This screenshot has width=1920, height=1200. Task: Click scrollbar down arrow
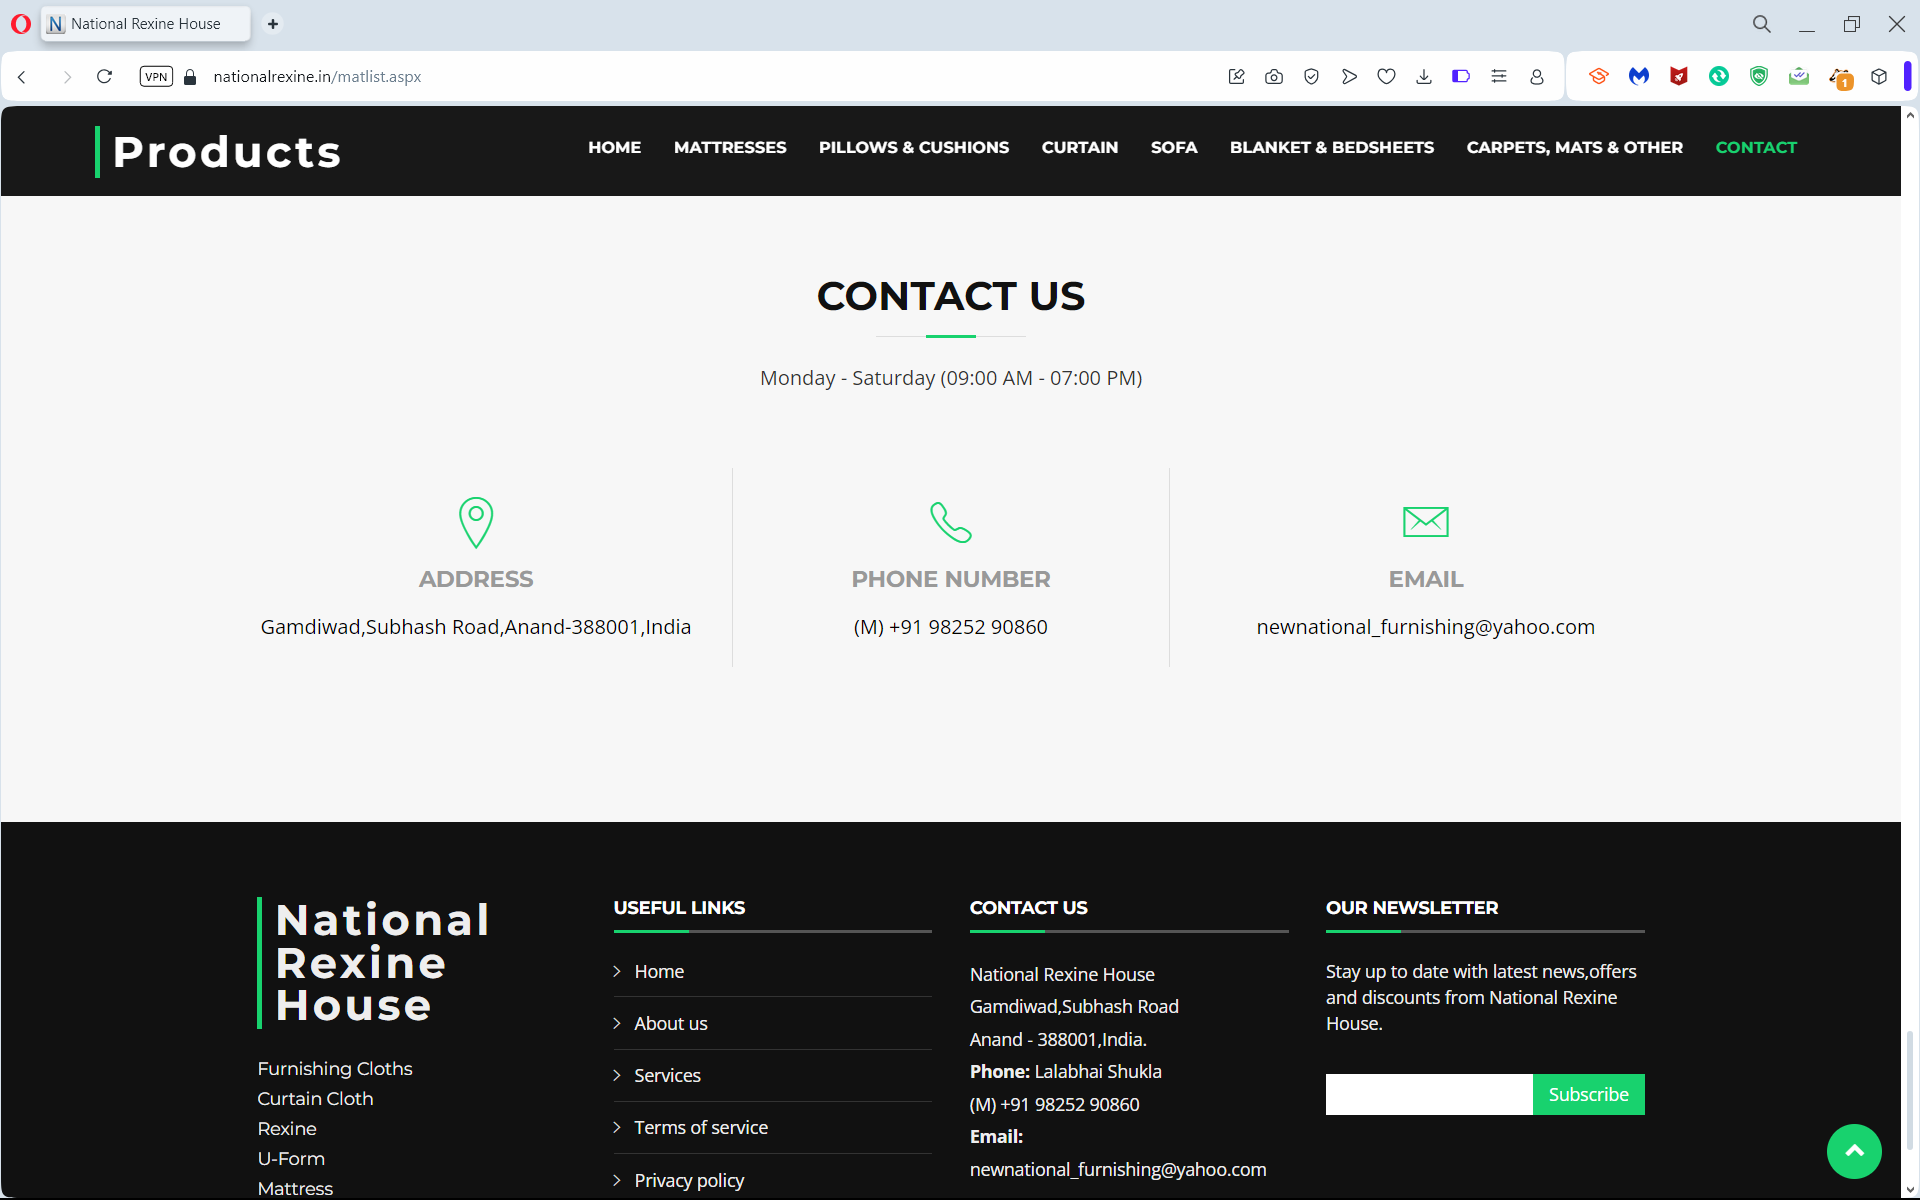point(1910,1190)
